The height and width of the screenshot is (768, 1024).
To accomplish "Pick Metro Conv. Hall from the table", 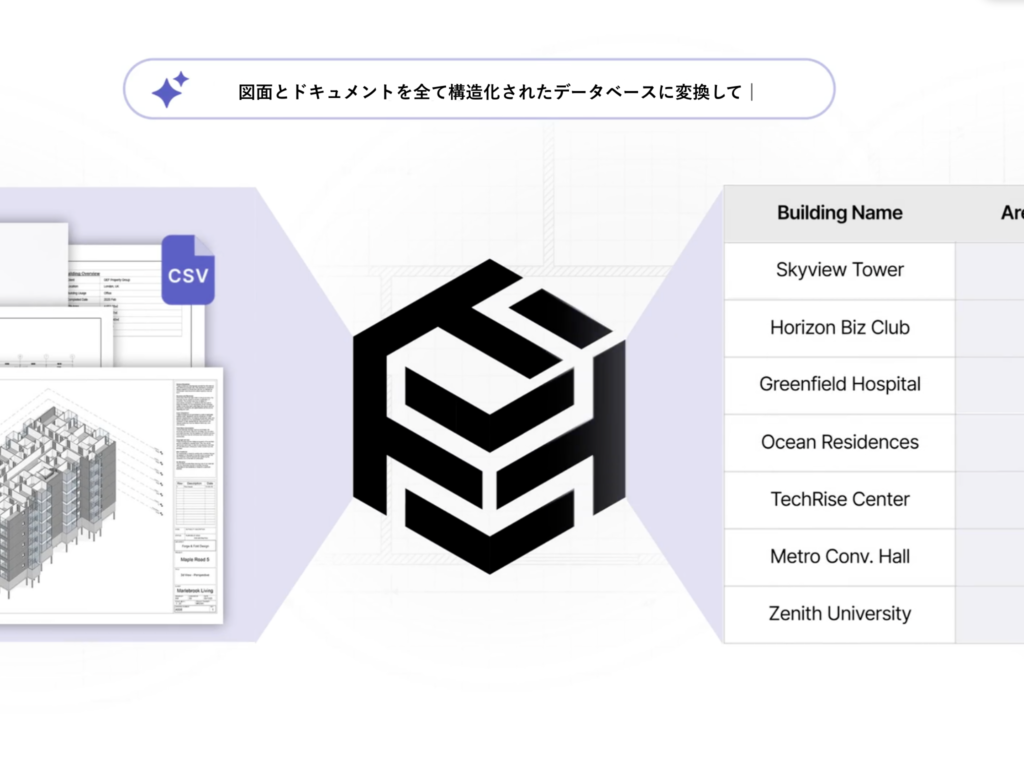I will tap(839, 557).
